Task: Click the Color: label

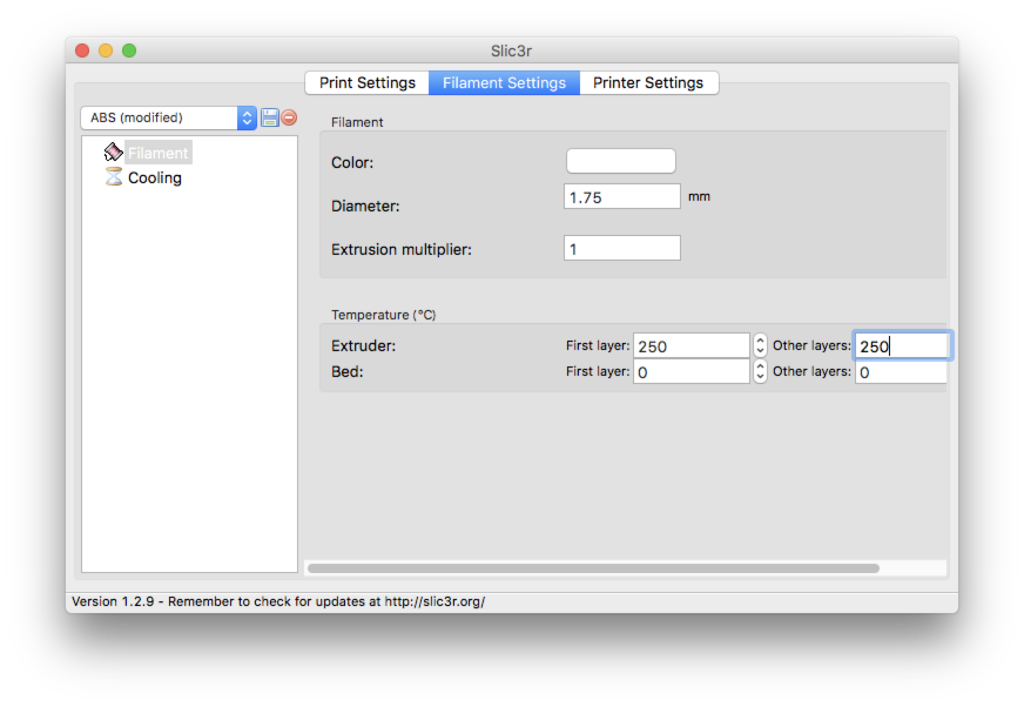Action: click(x=352, y=163)
